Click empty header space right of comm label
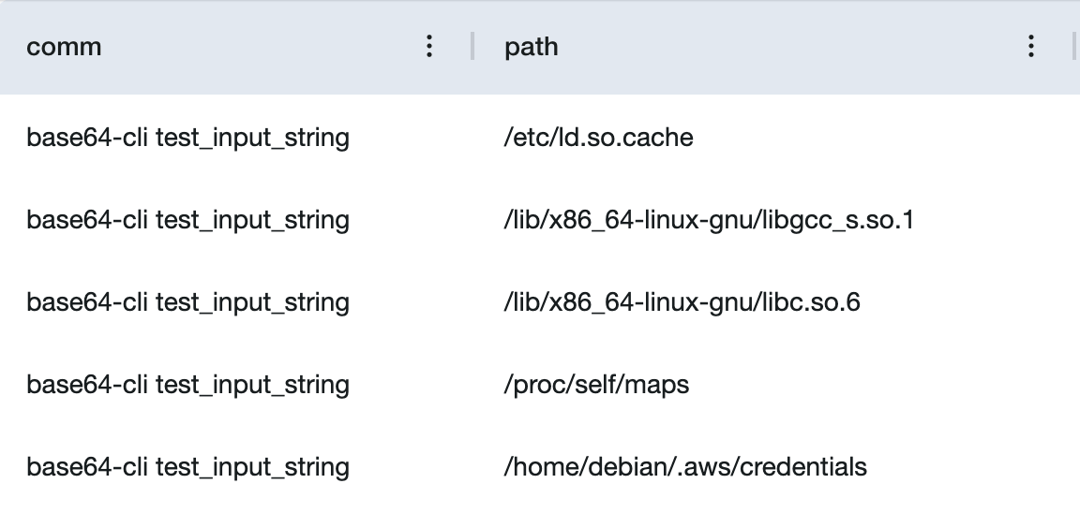This screenshot has width=1080, height=513. pyautogui.click(x=260, y=46)
